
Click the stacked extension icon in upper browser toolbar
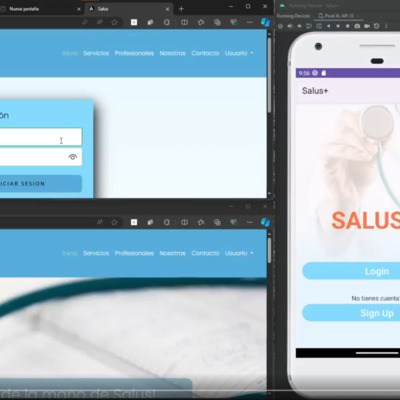[150, 22]
